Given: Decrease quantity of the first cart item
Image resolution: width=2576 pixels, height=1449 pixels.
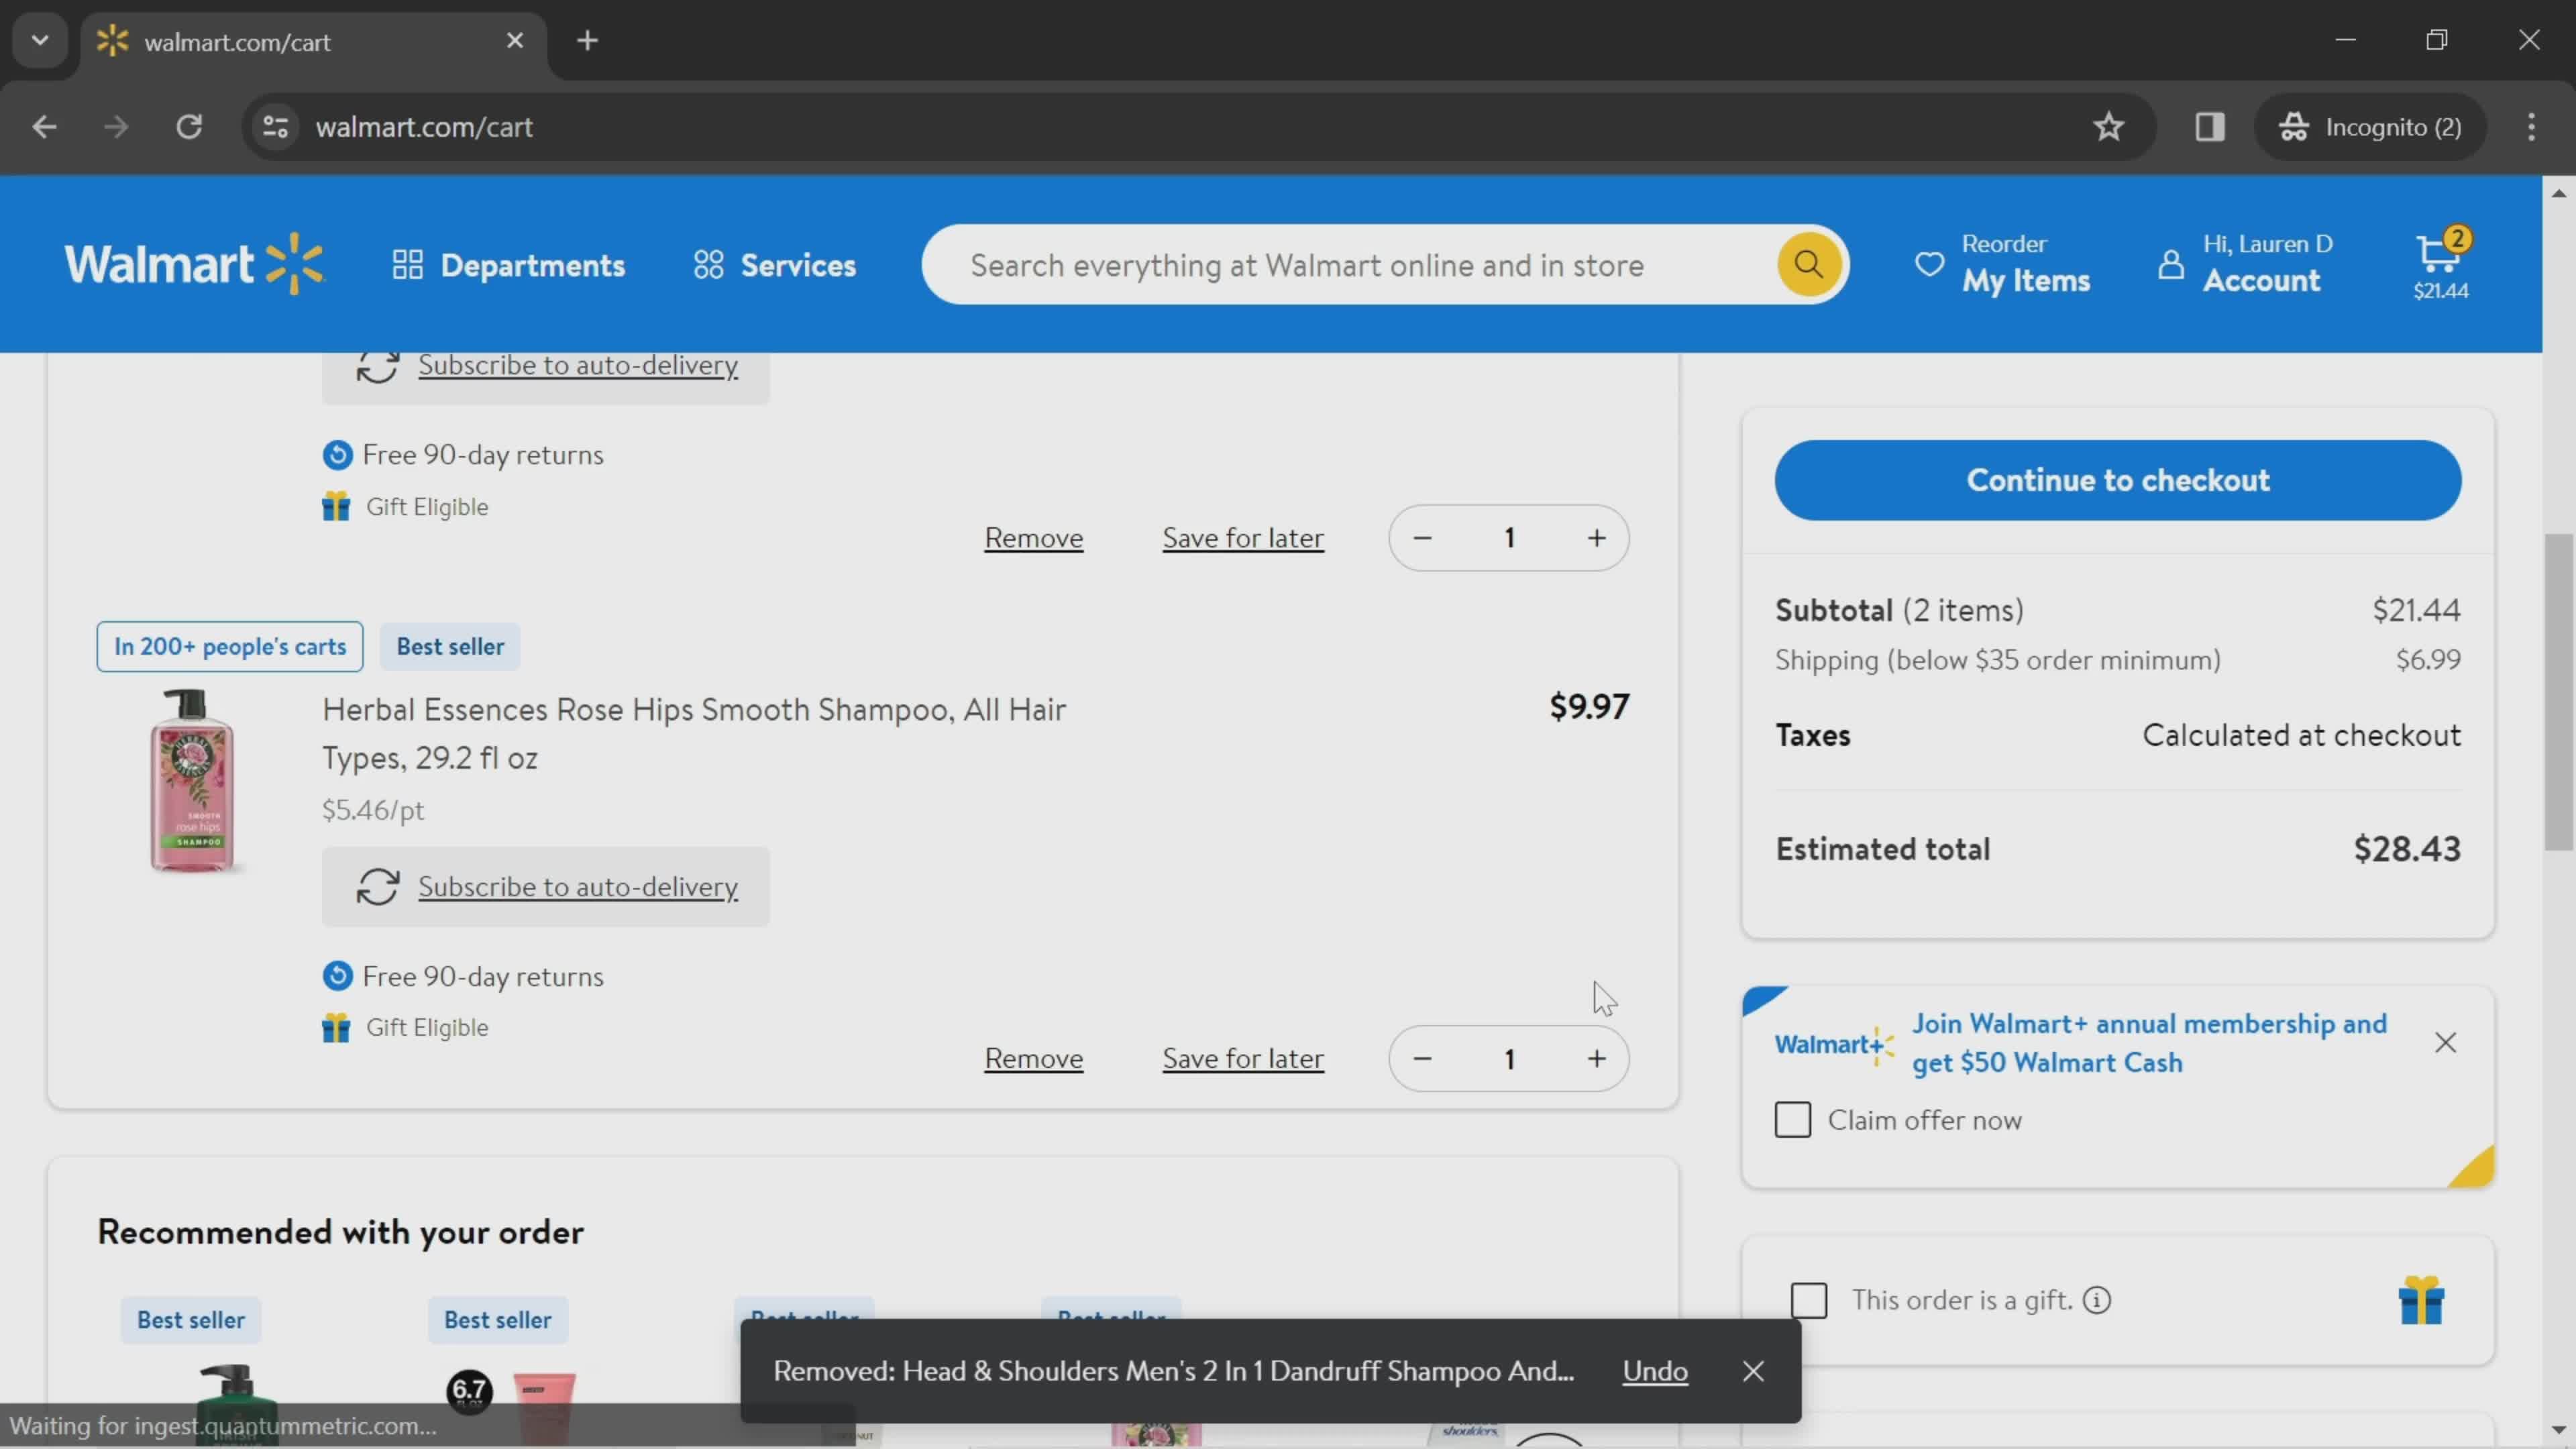Looking at the screenshot, I should tap(1422, 538).
